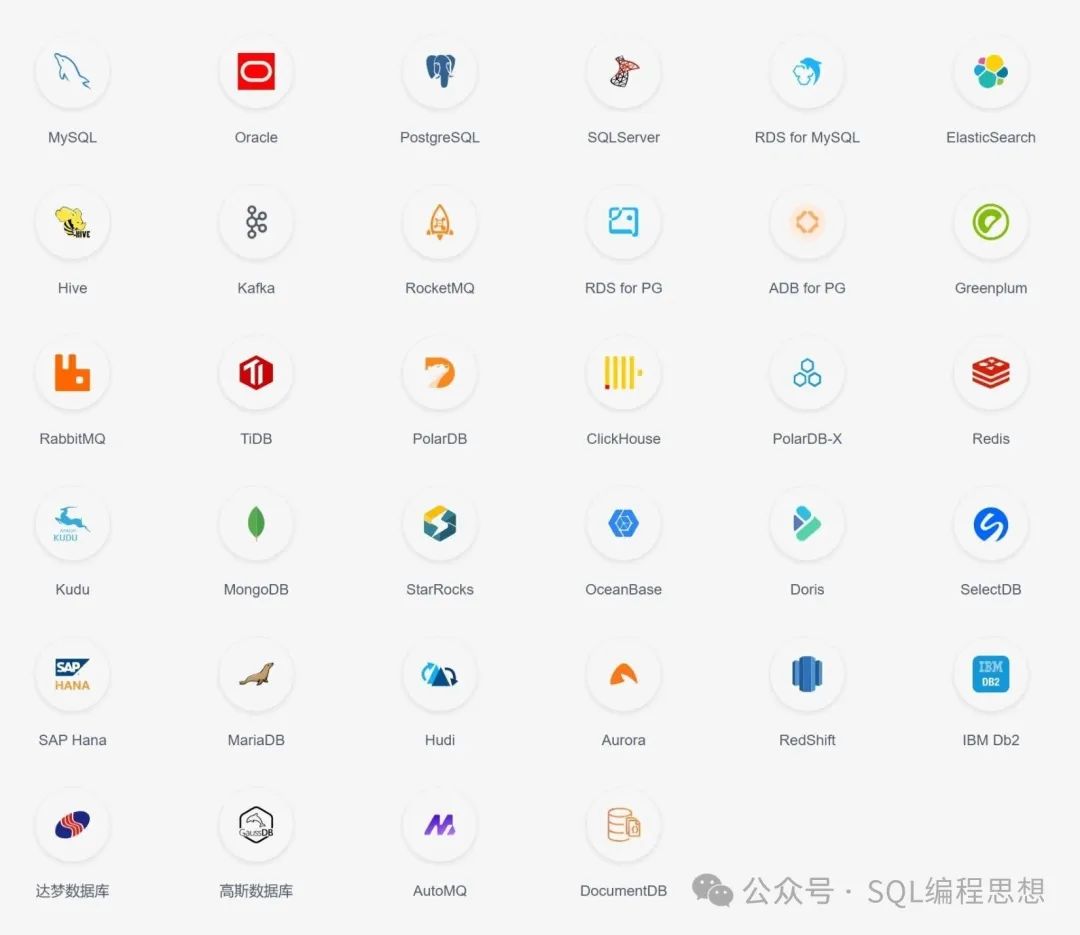Click the IBM Db2 blue icon
The height and width of the screenshot is (935, 1080).
[x=990, y=674]
